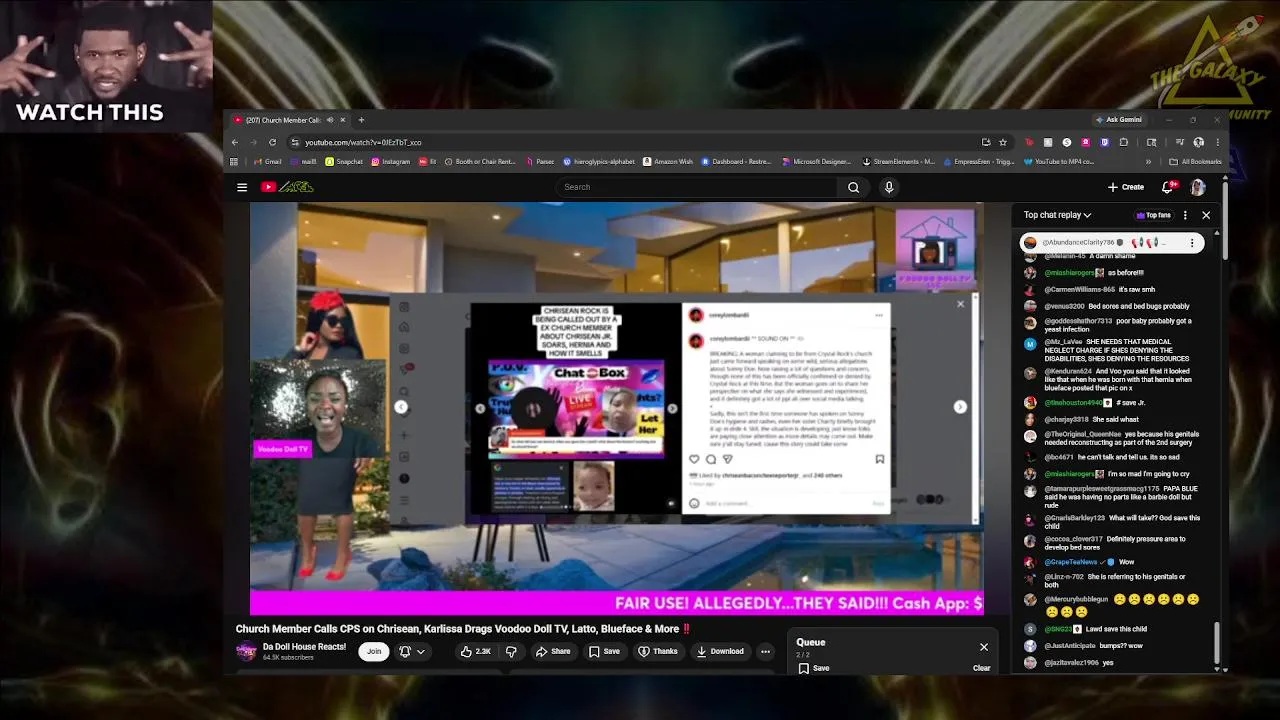Open the Gmail bookmark
Screen dimensions: 1280x720
267,162
